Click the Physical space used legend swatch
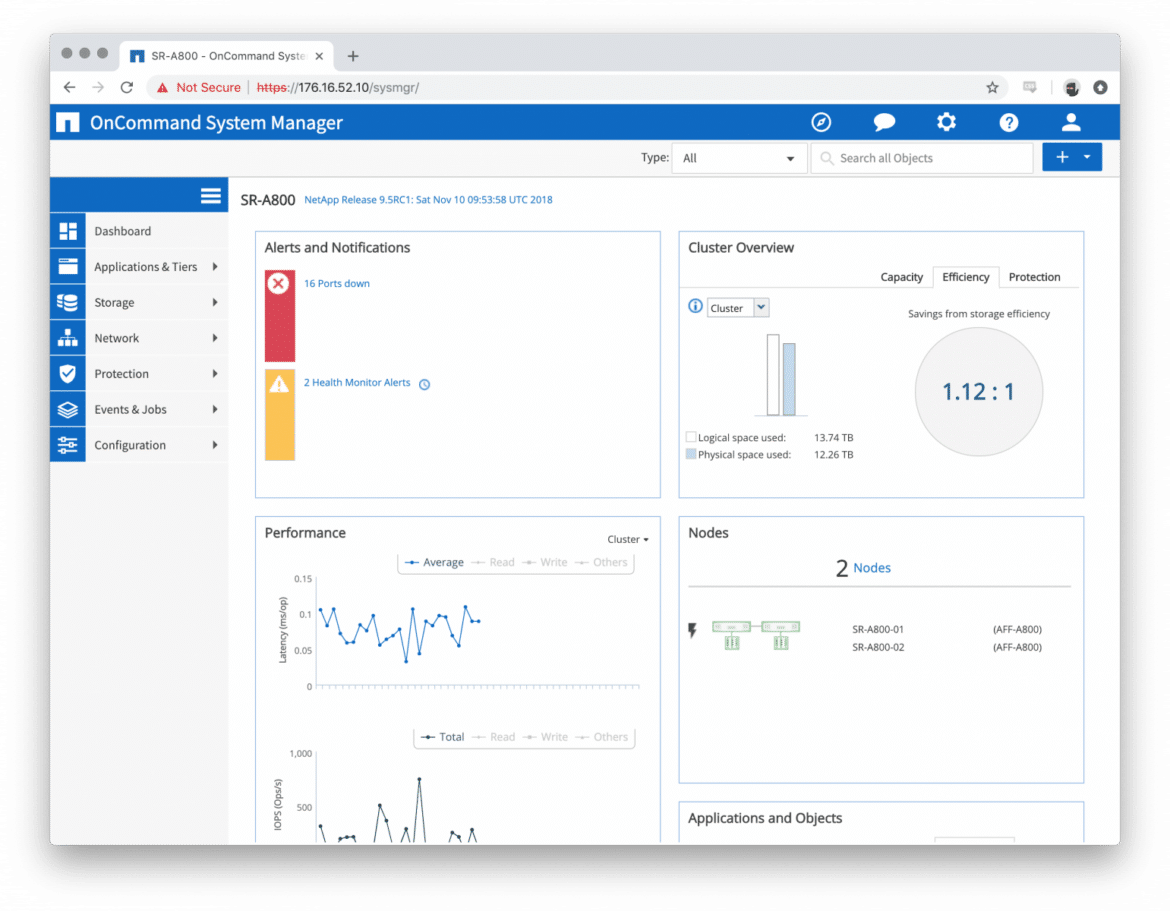This screenshot has width=1170, height=911. [691, 454]
